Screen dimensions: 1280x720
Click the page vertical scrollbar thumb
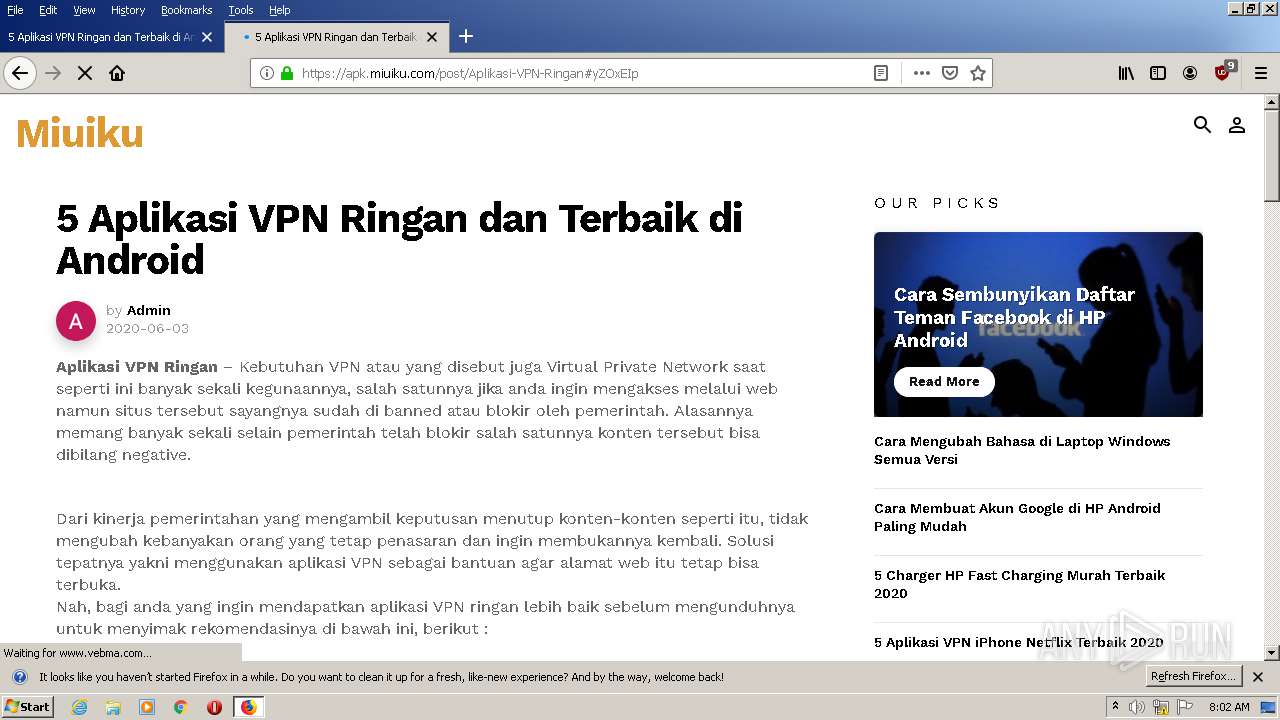[1272, 156]
